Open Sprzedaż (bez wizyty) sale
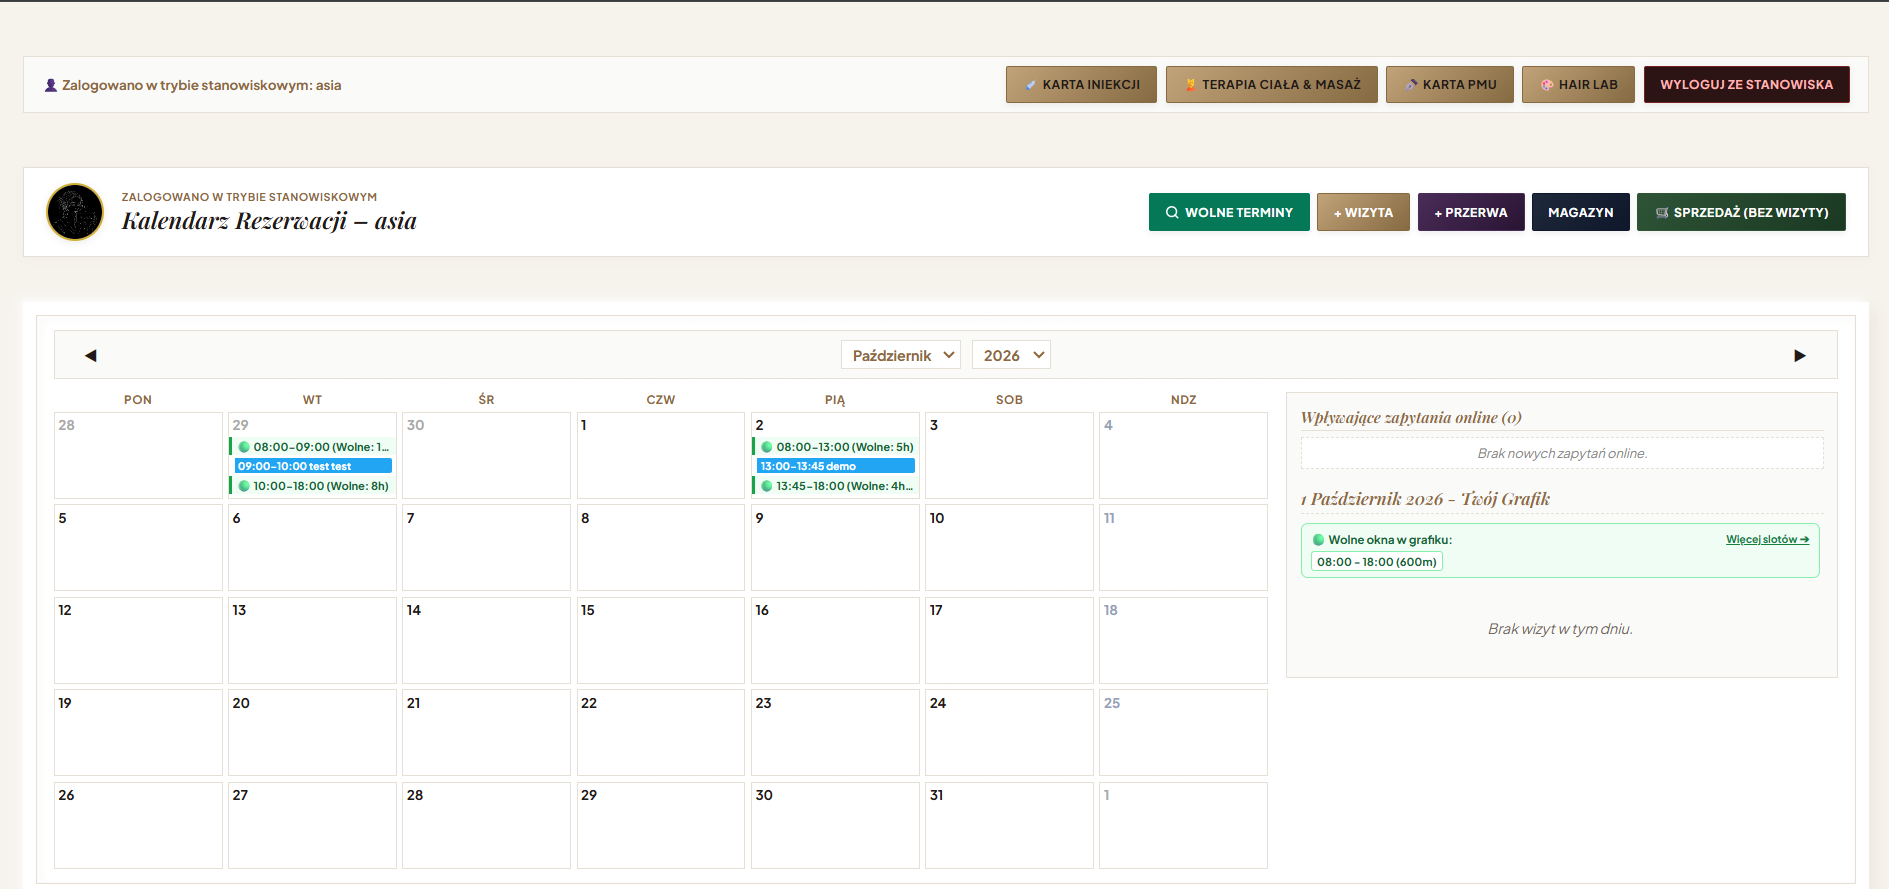Image resolution: width=1889 pixels, height=889 pixels. coord(1741,212)
